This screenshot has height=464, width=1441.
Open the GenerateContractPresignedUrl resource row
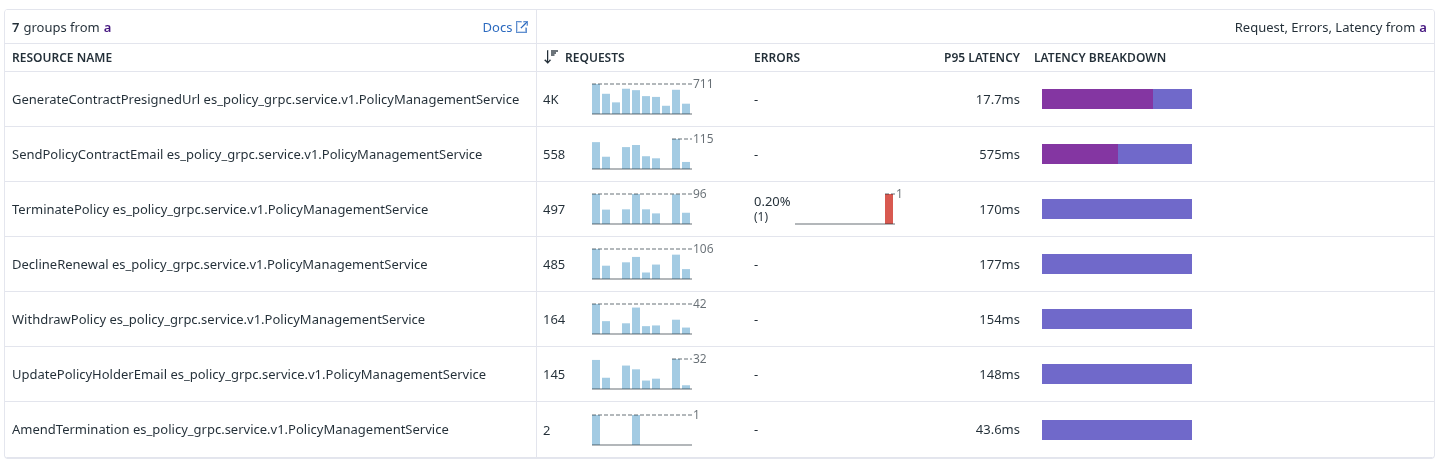click(265, 100)
